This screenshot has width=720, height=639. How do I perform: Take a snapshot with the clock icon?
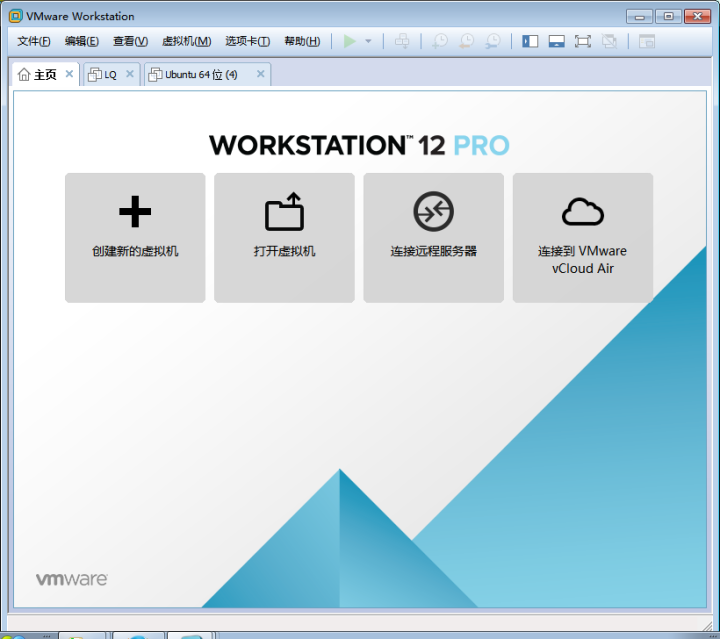pyautogui.click(x=440, y=41)
